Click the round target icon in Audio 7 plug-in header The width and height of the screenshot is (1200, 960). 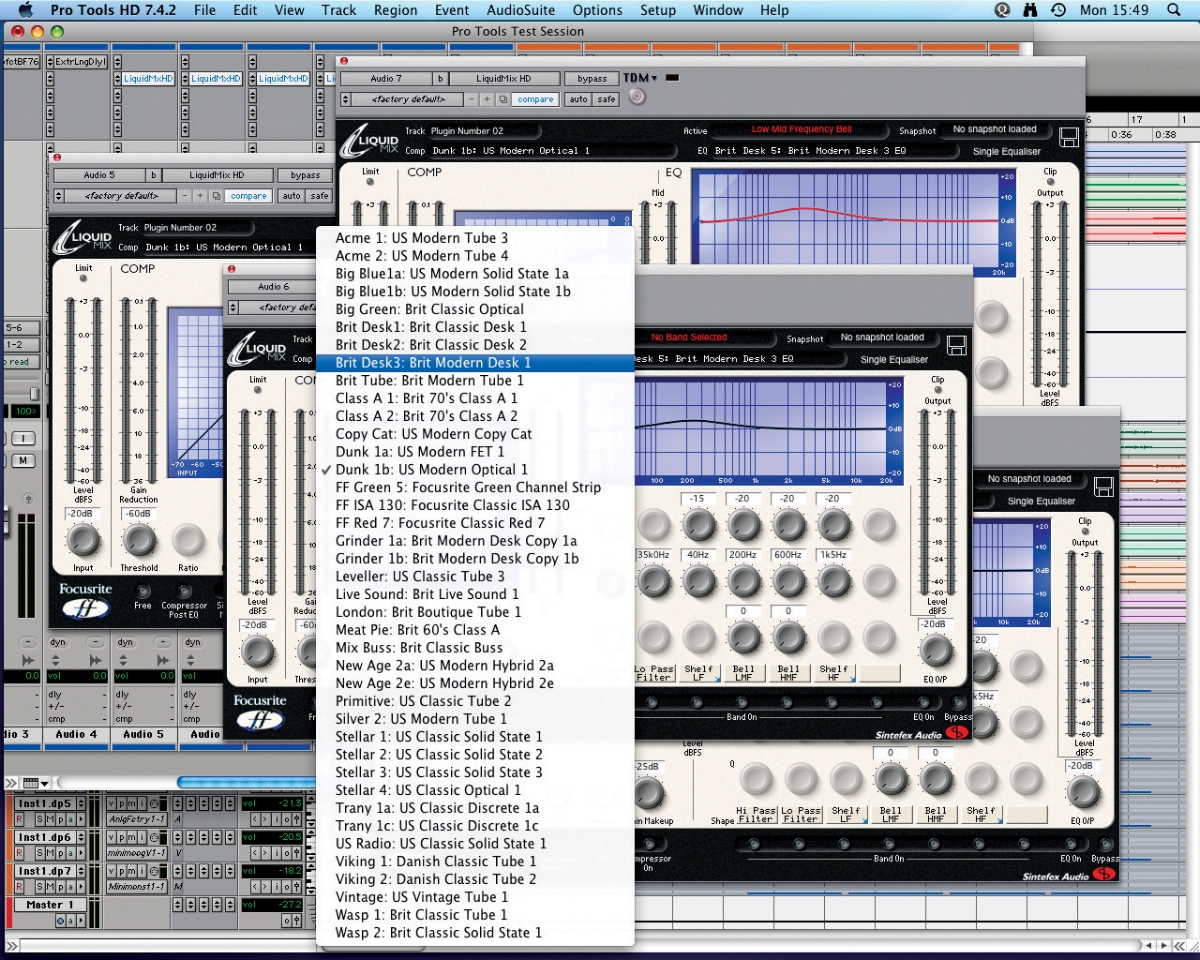tap(636, 98)
